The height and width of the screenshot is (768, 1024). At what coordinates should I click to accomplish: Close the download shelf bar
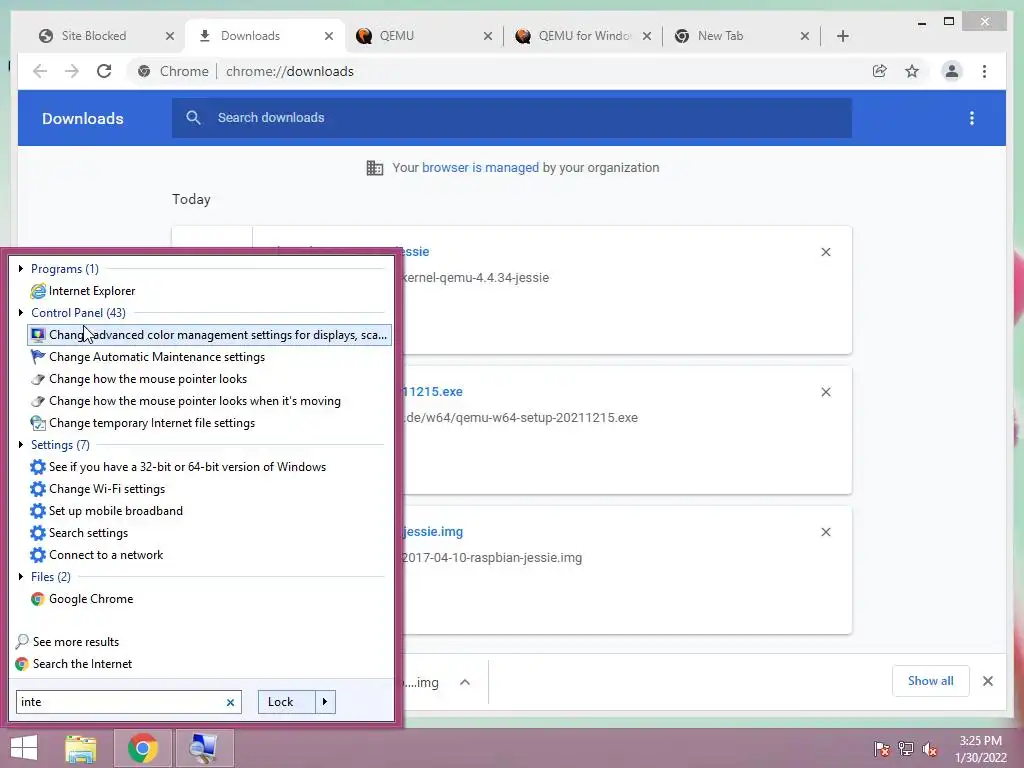click(x=987, y=681)
